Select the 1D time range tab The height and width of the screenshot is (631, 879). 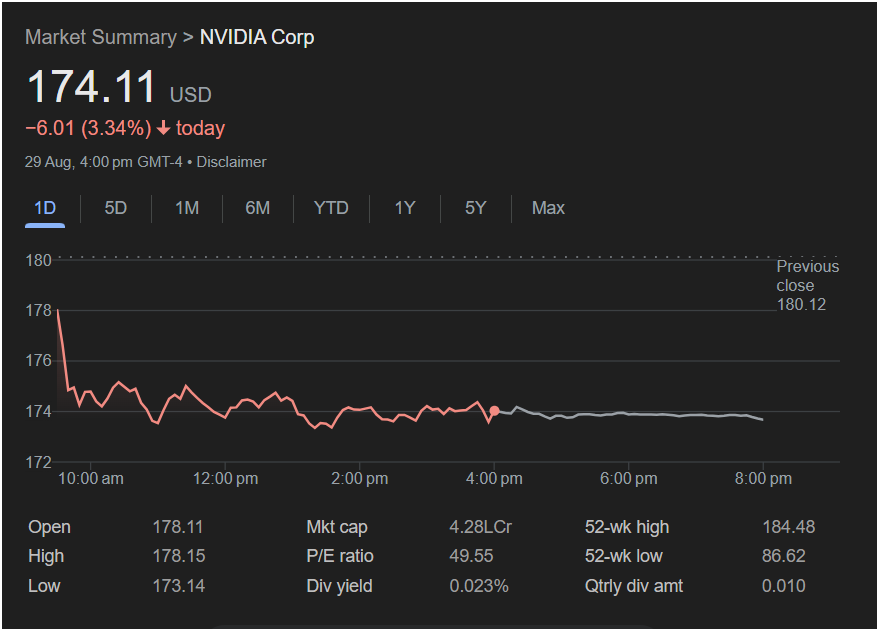[45, 208]
